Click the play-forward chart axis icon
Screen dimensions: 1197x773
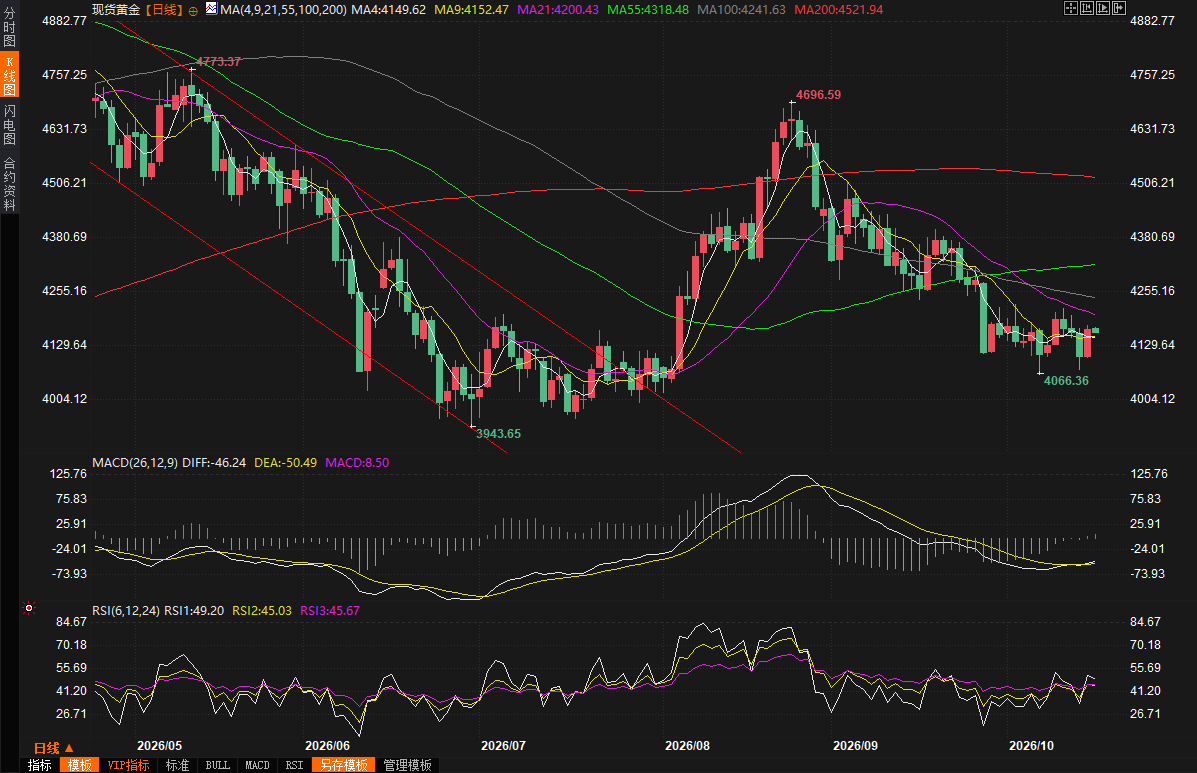(1103, 8)
